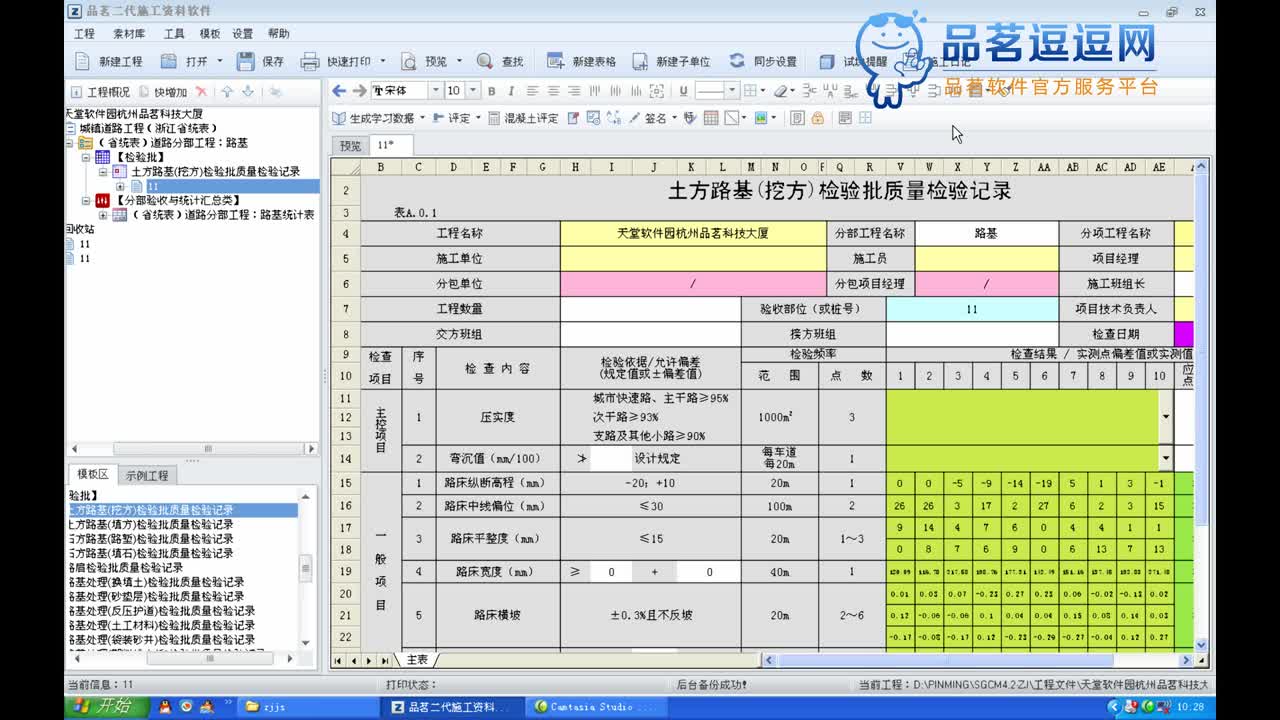The image size is (1280, 720).
Task: Select 土方路基(填方)检验批质量检验记录 template
Action: click(150, 524)
